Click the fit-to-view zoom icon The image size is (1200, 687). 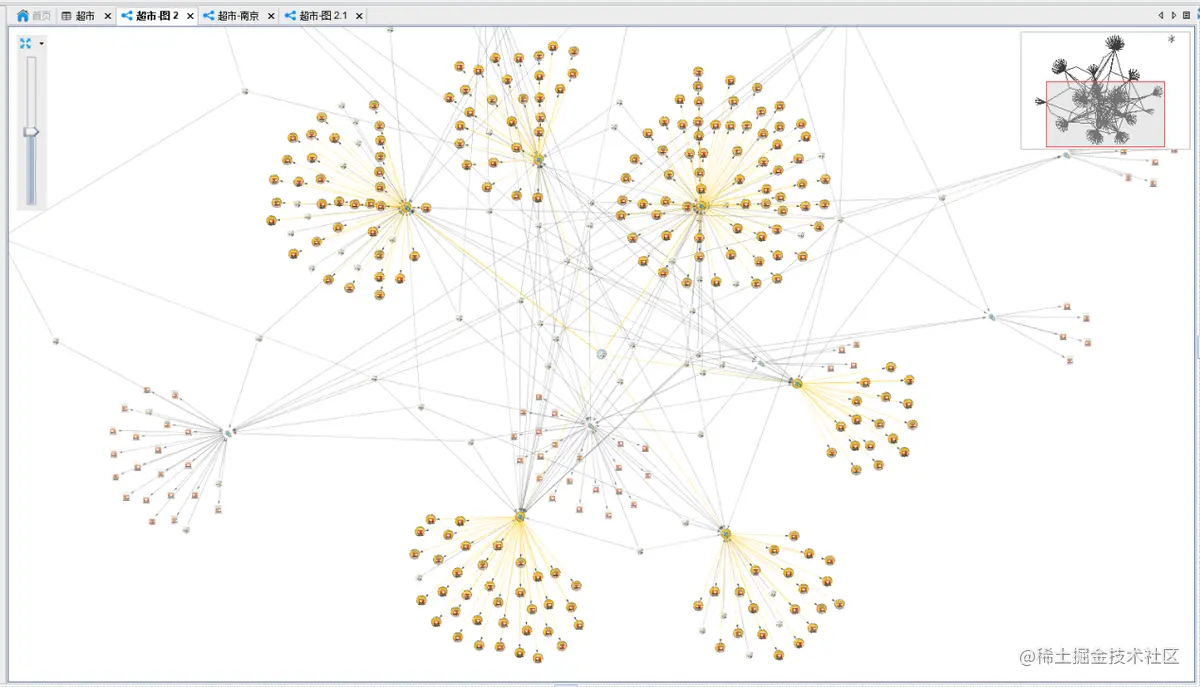(26, 43)
